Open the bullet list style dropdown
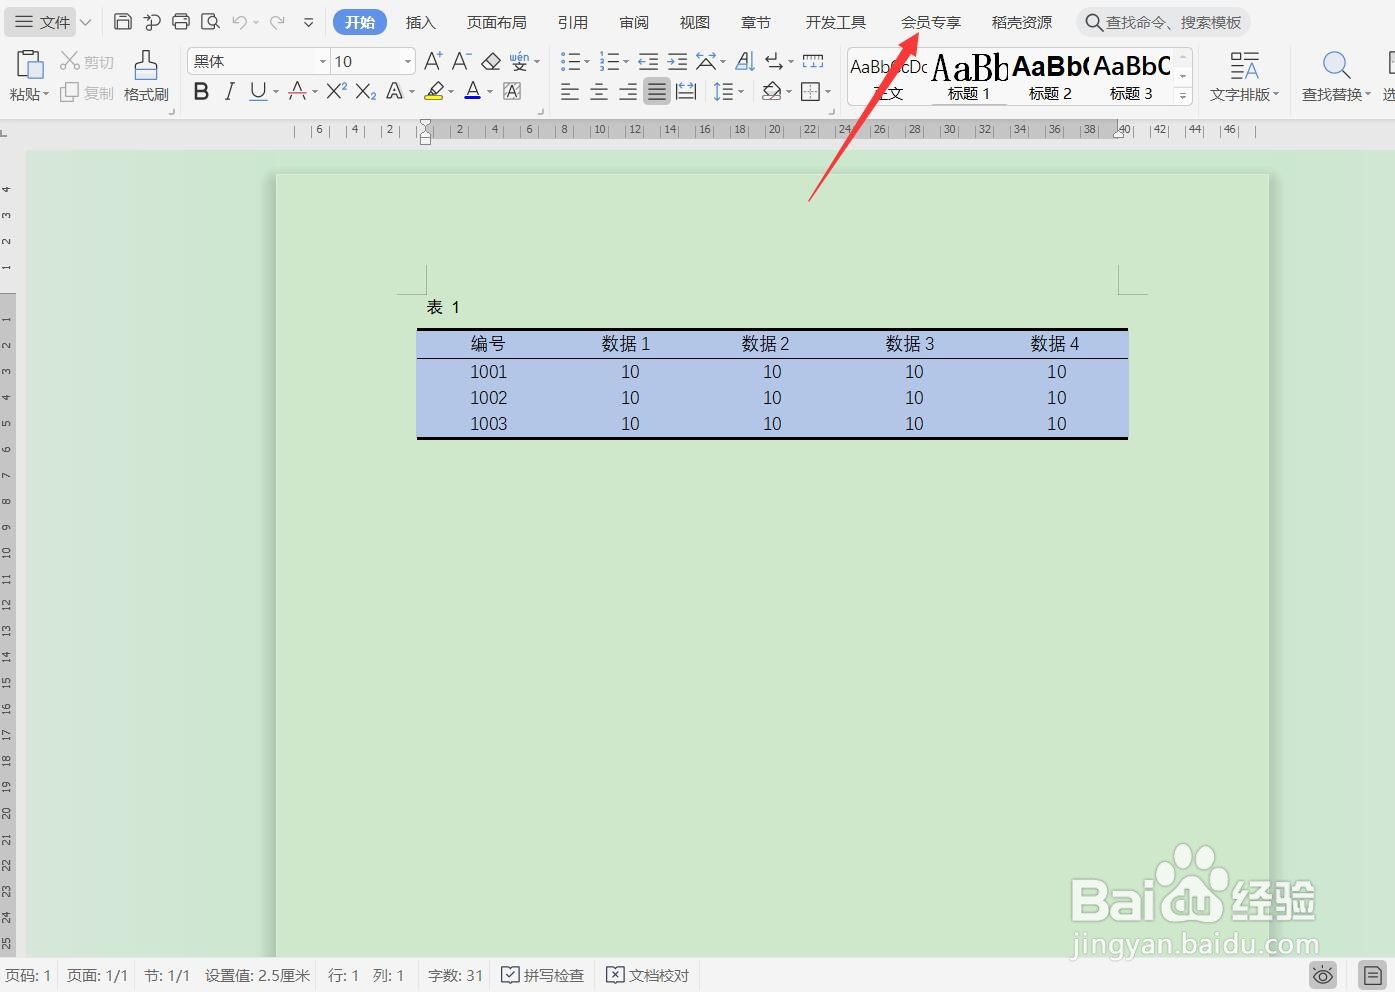 [x=587, y=62]
